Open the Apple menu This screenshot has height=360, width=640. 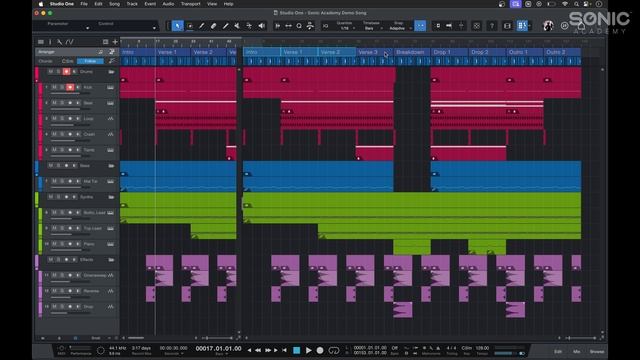click(41, 4)
